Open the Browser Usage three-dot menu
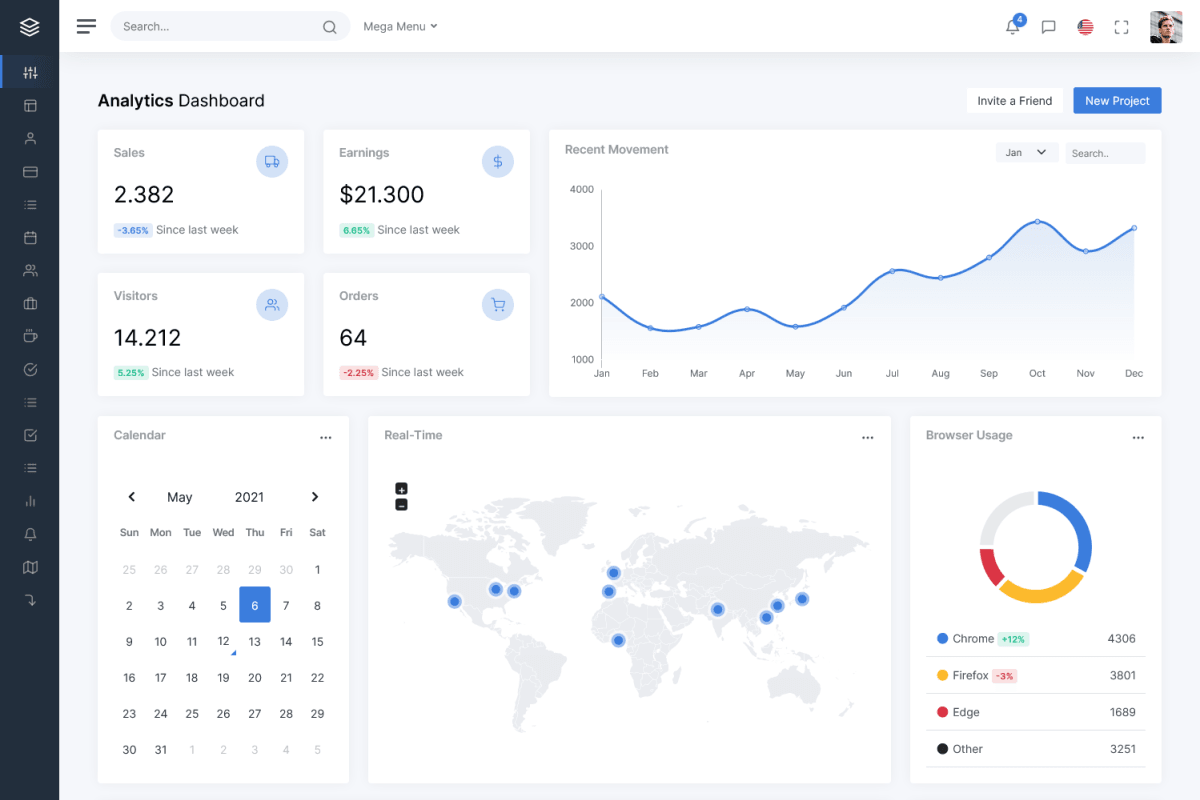Screen dimensions: 1200x800 coord(1138,438)
